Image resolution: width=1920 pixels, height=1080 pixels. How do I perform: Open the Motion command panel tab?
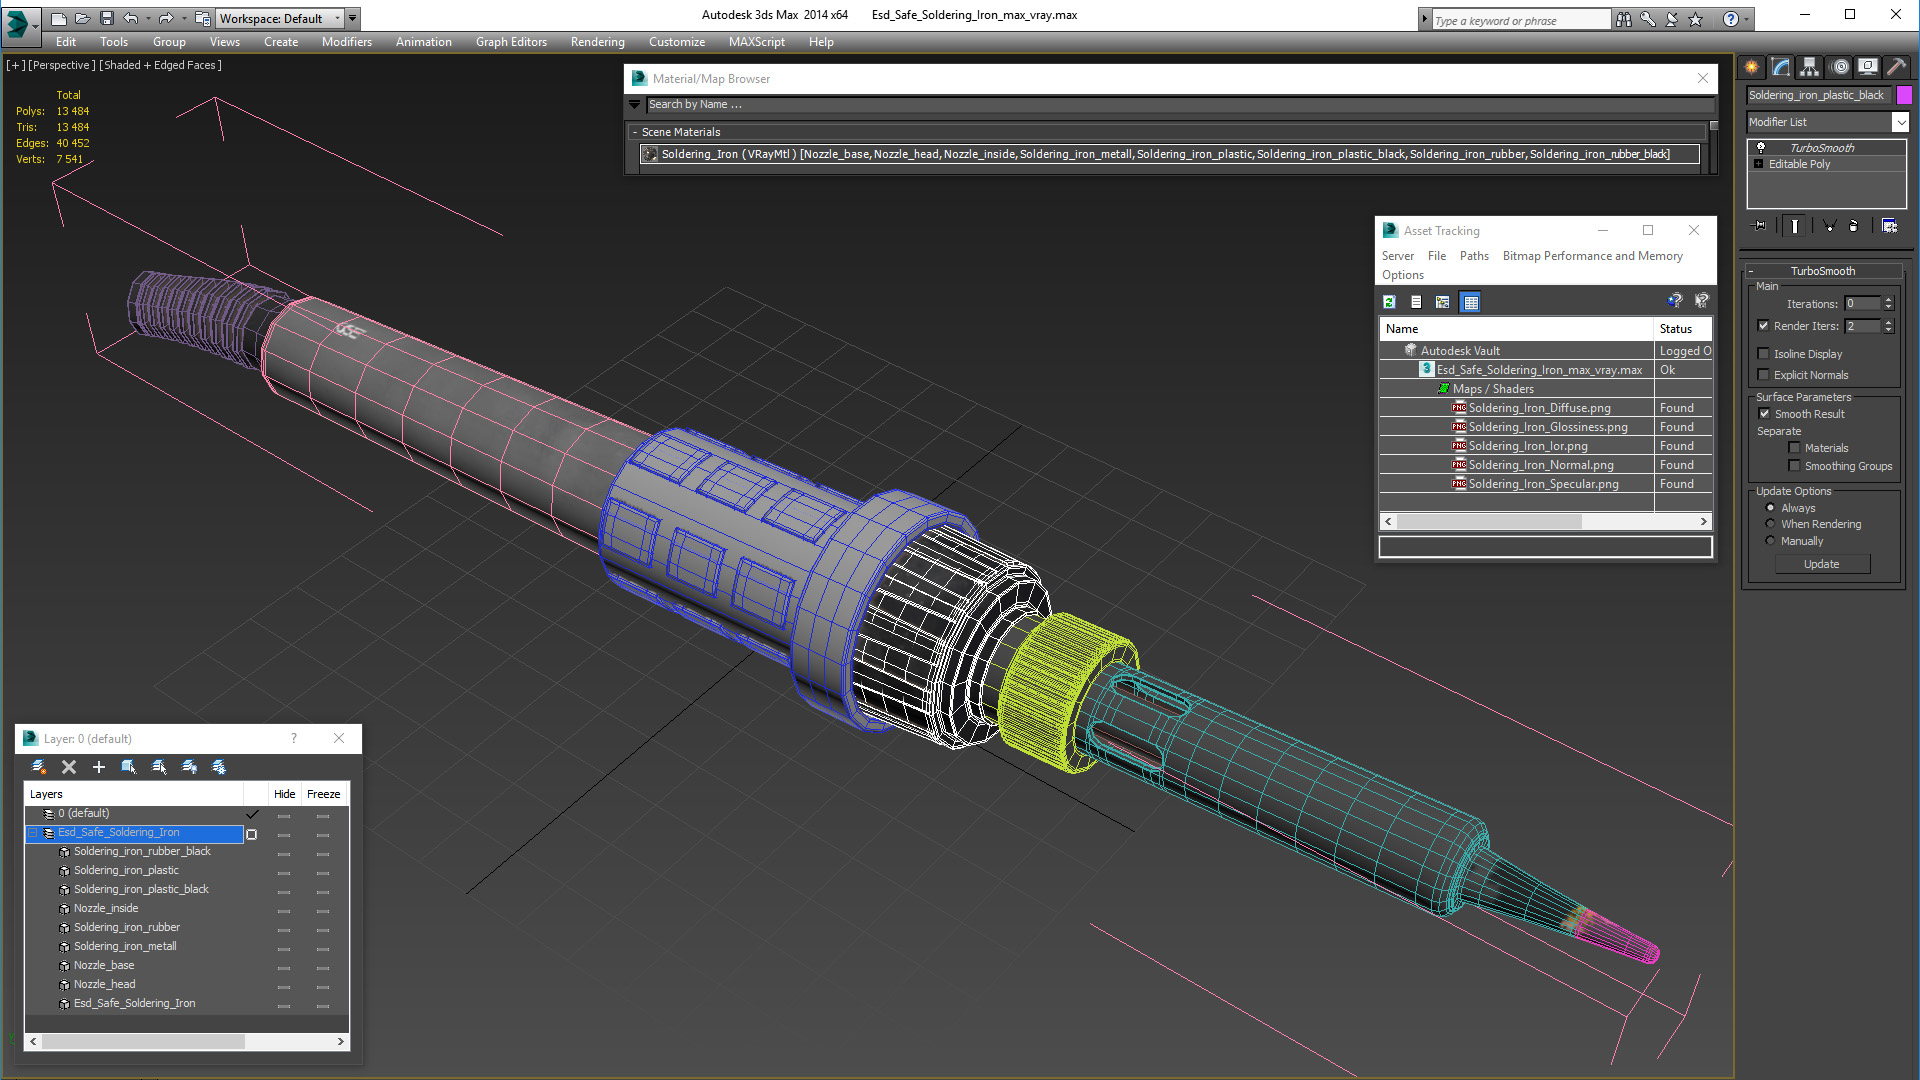1839,67
